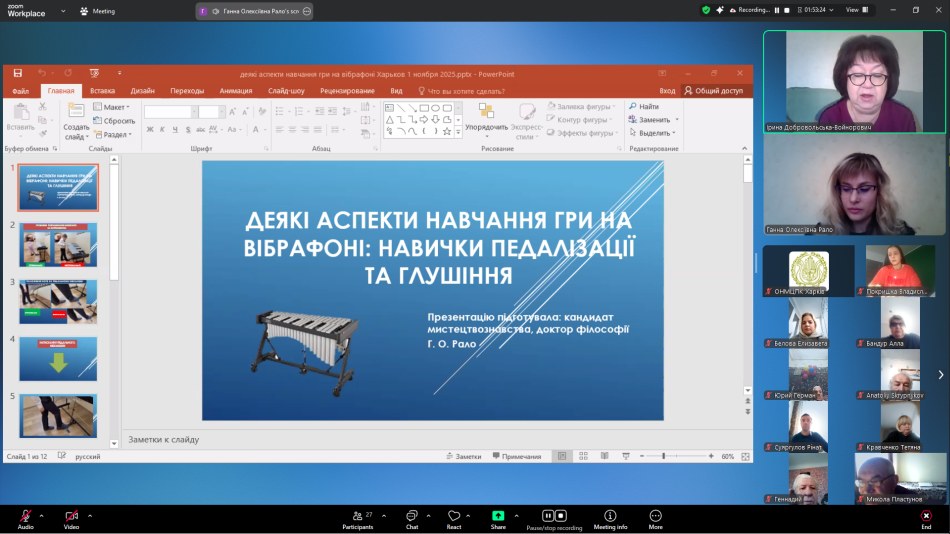Screen dimensions: 950x534
Task: Open the Zoom Chat panel
Action: [x=412, y=517]
